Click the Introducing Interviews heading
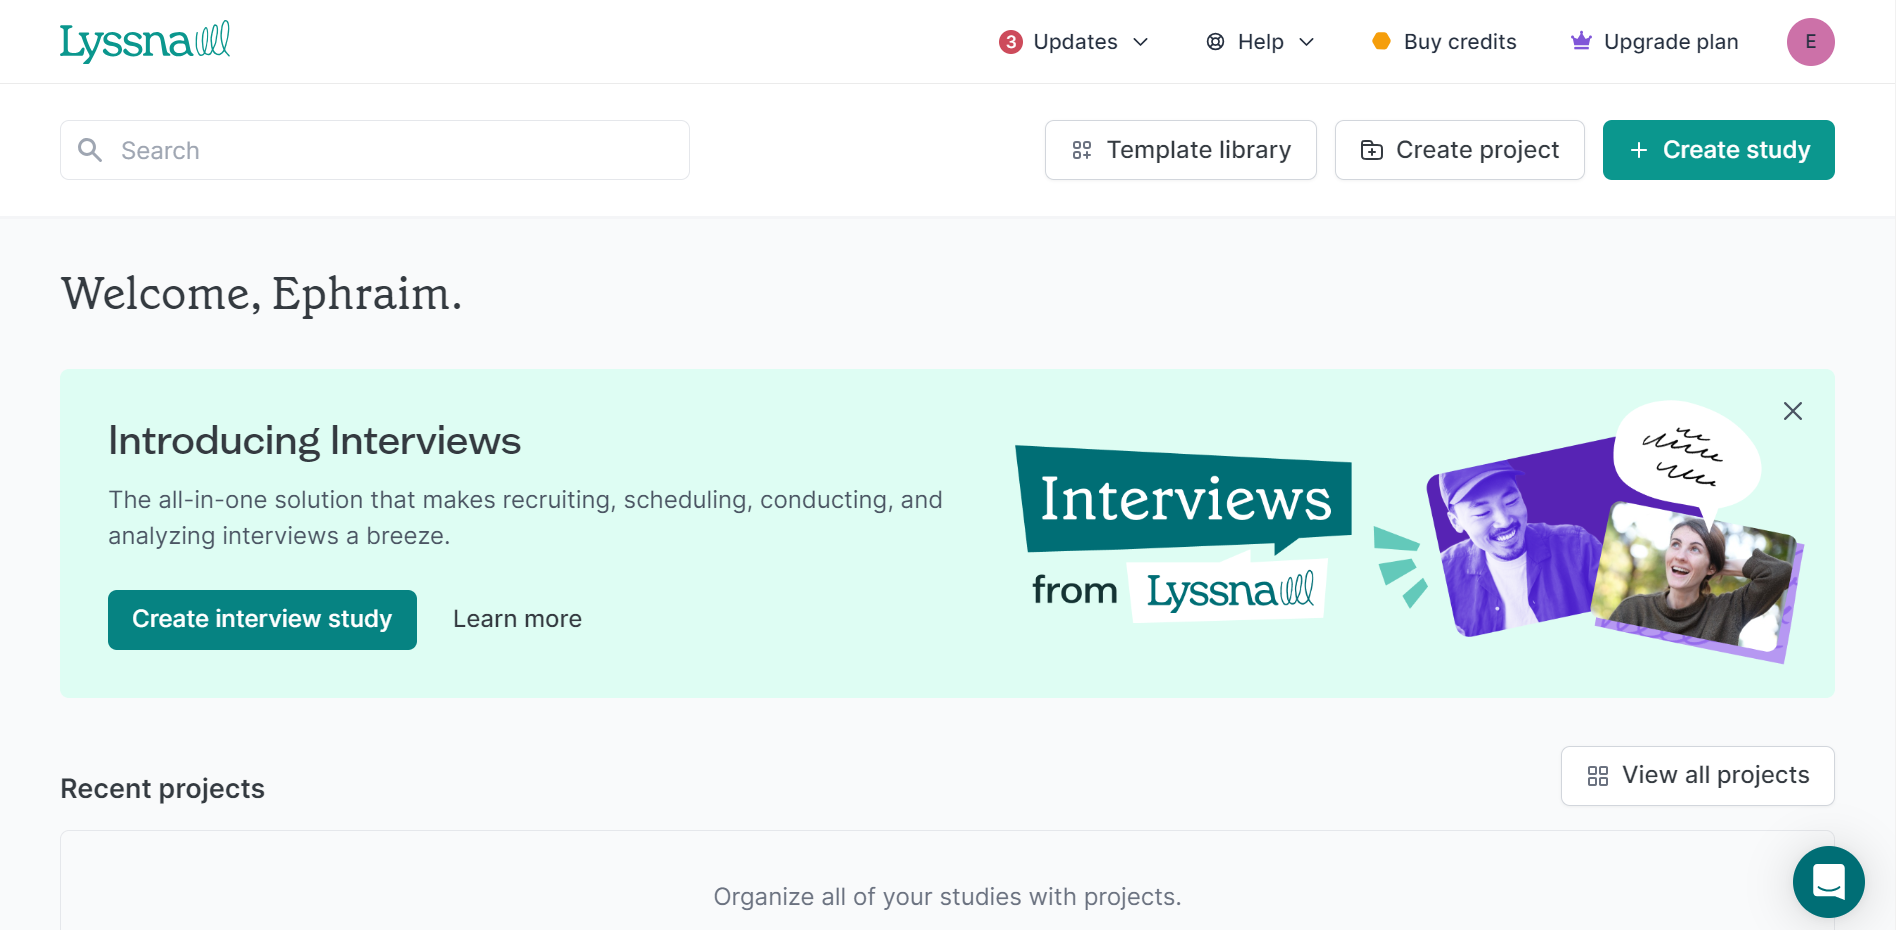The image size is (1896, 930). click(314, 441)
